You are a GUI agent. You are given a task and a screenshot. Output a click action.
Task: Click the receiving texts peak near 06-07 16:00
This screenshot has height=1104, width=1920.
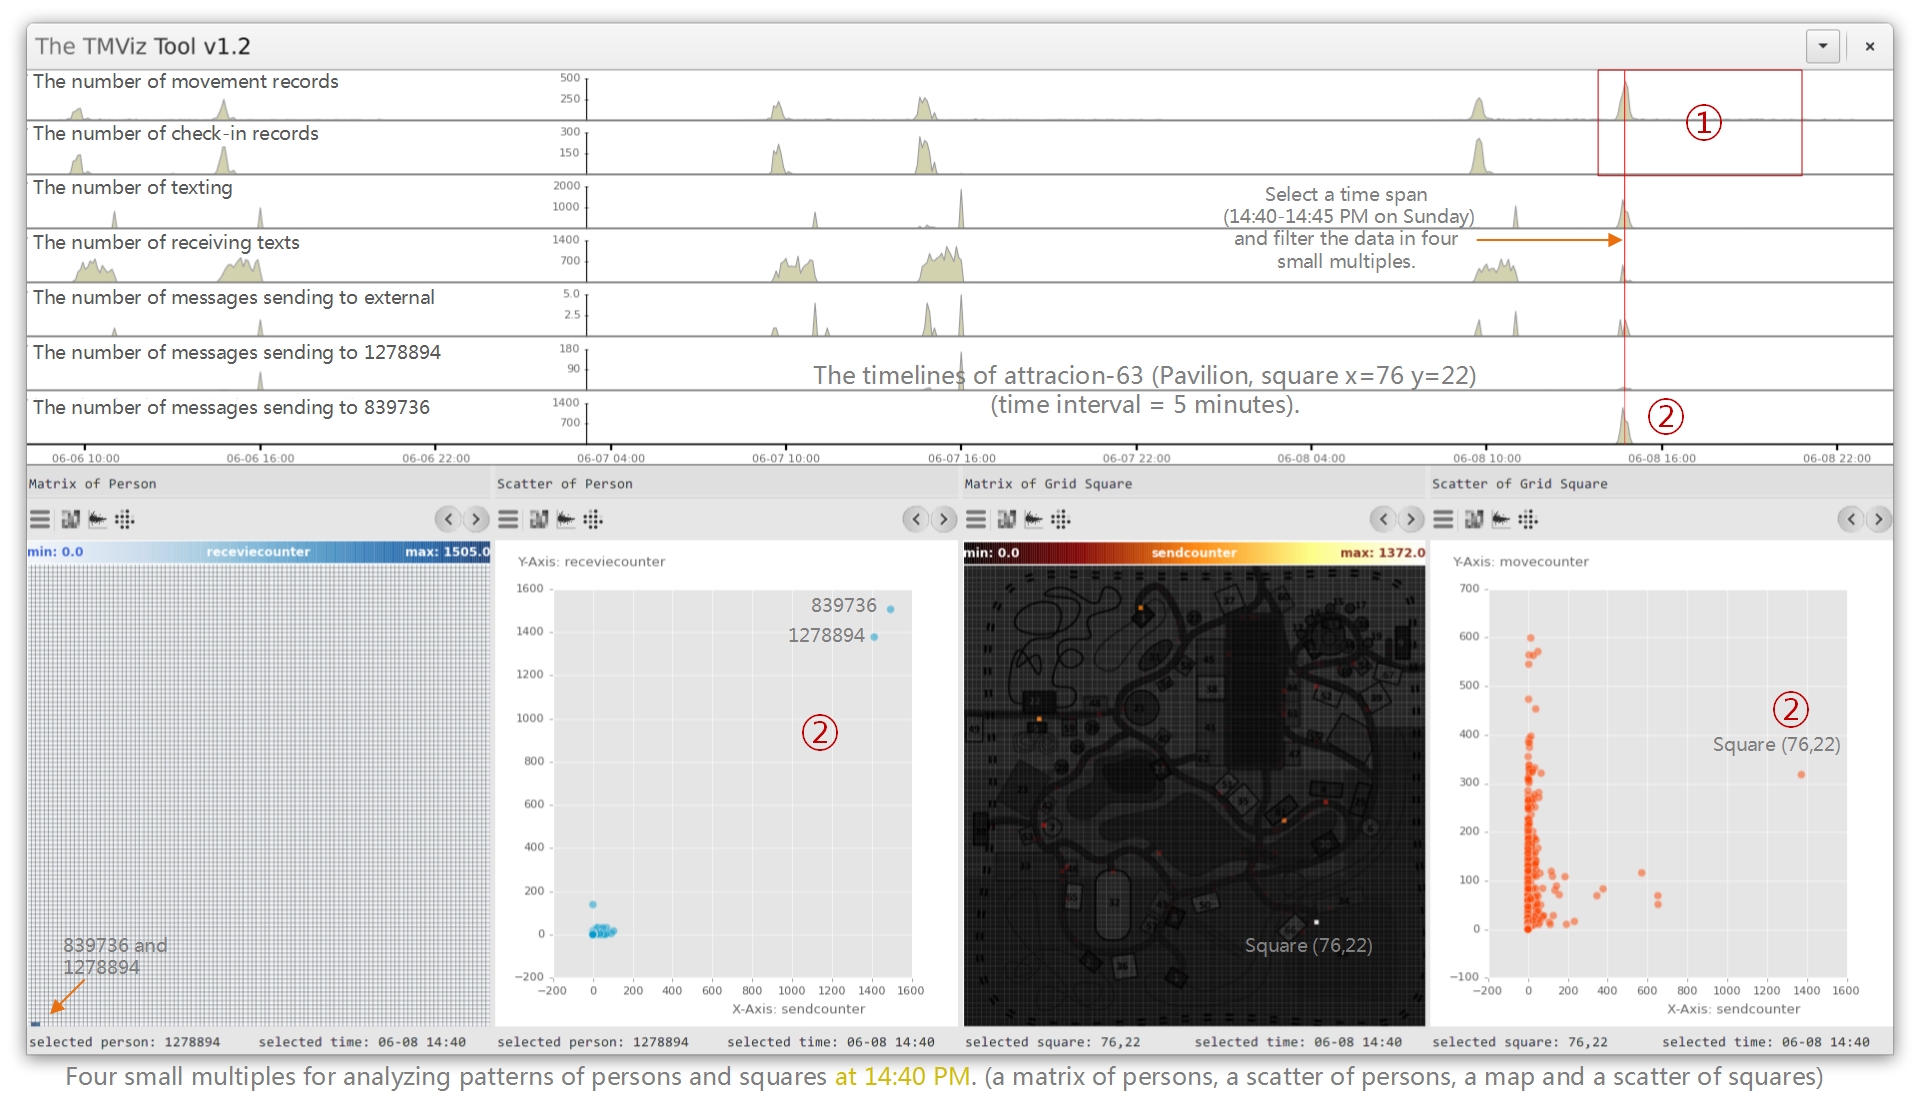click(942, 266)
